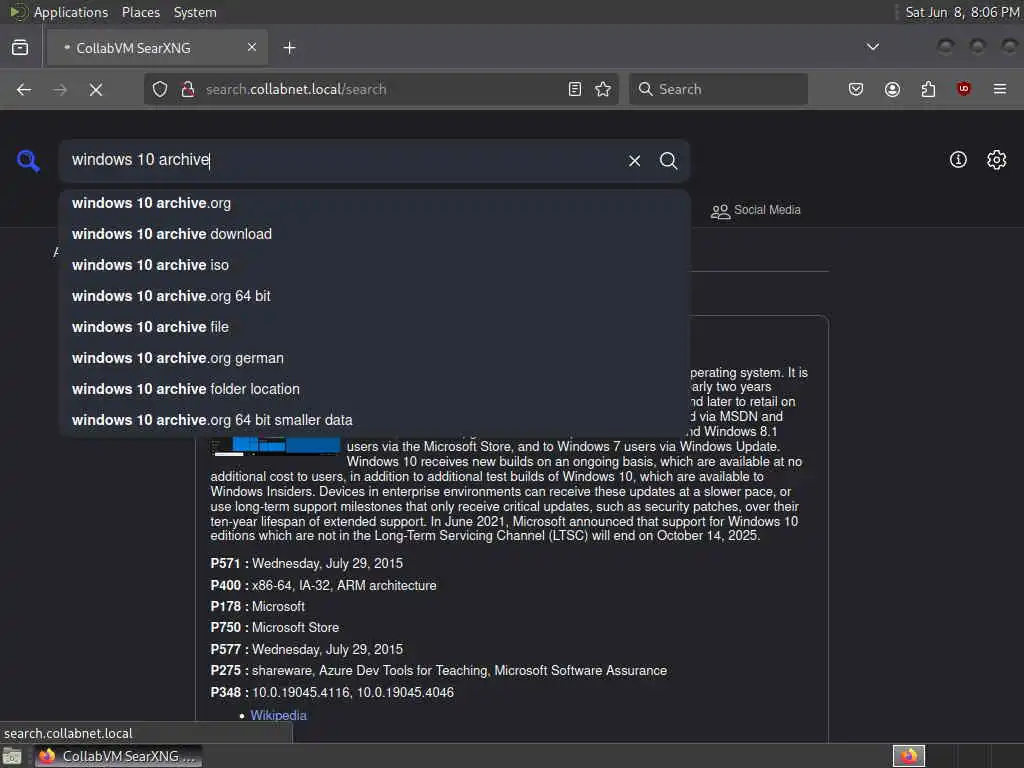Click the Firefox Search box
The height and width of the screenshot is (768, 1024).
point(718,89)
